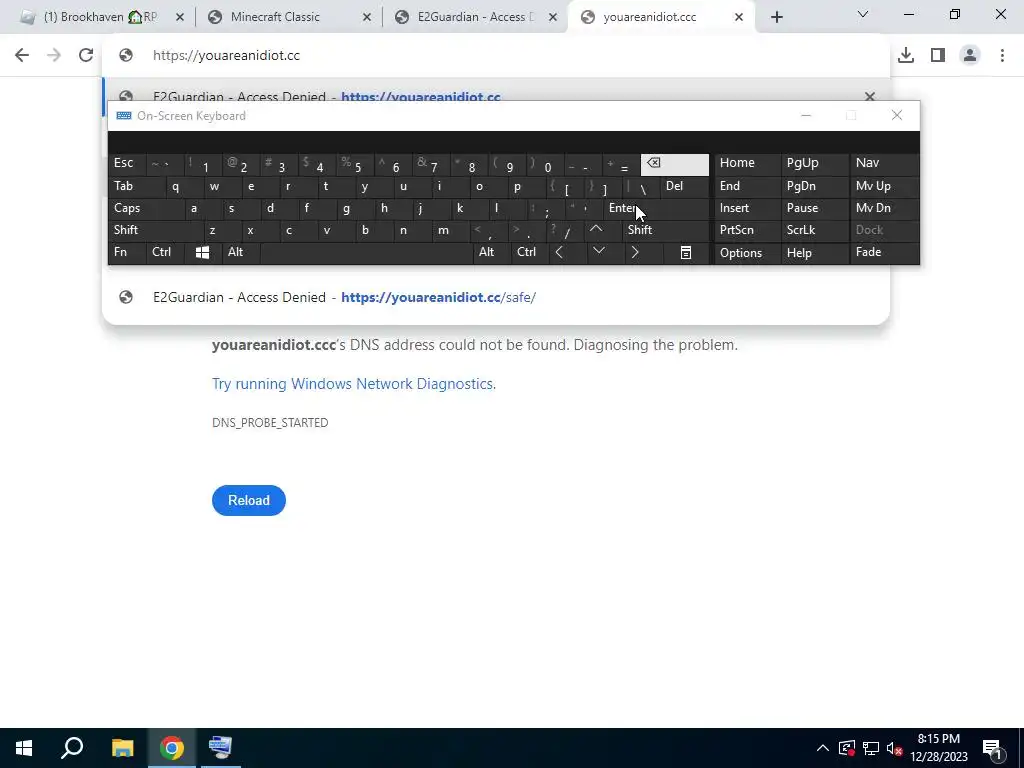Viewport: 1024px width, 768px height.
Task: Close the Minecraft Classic tab
Action: coord(367,18)
